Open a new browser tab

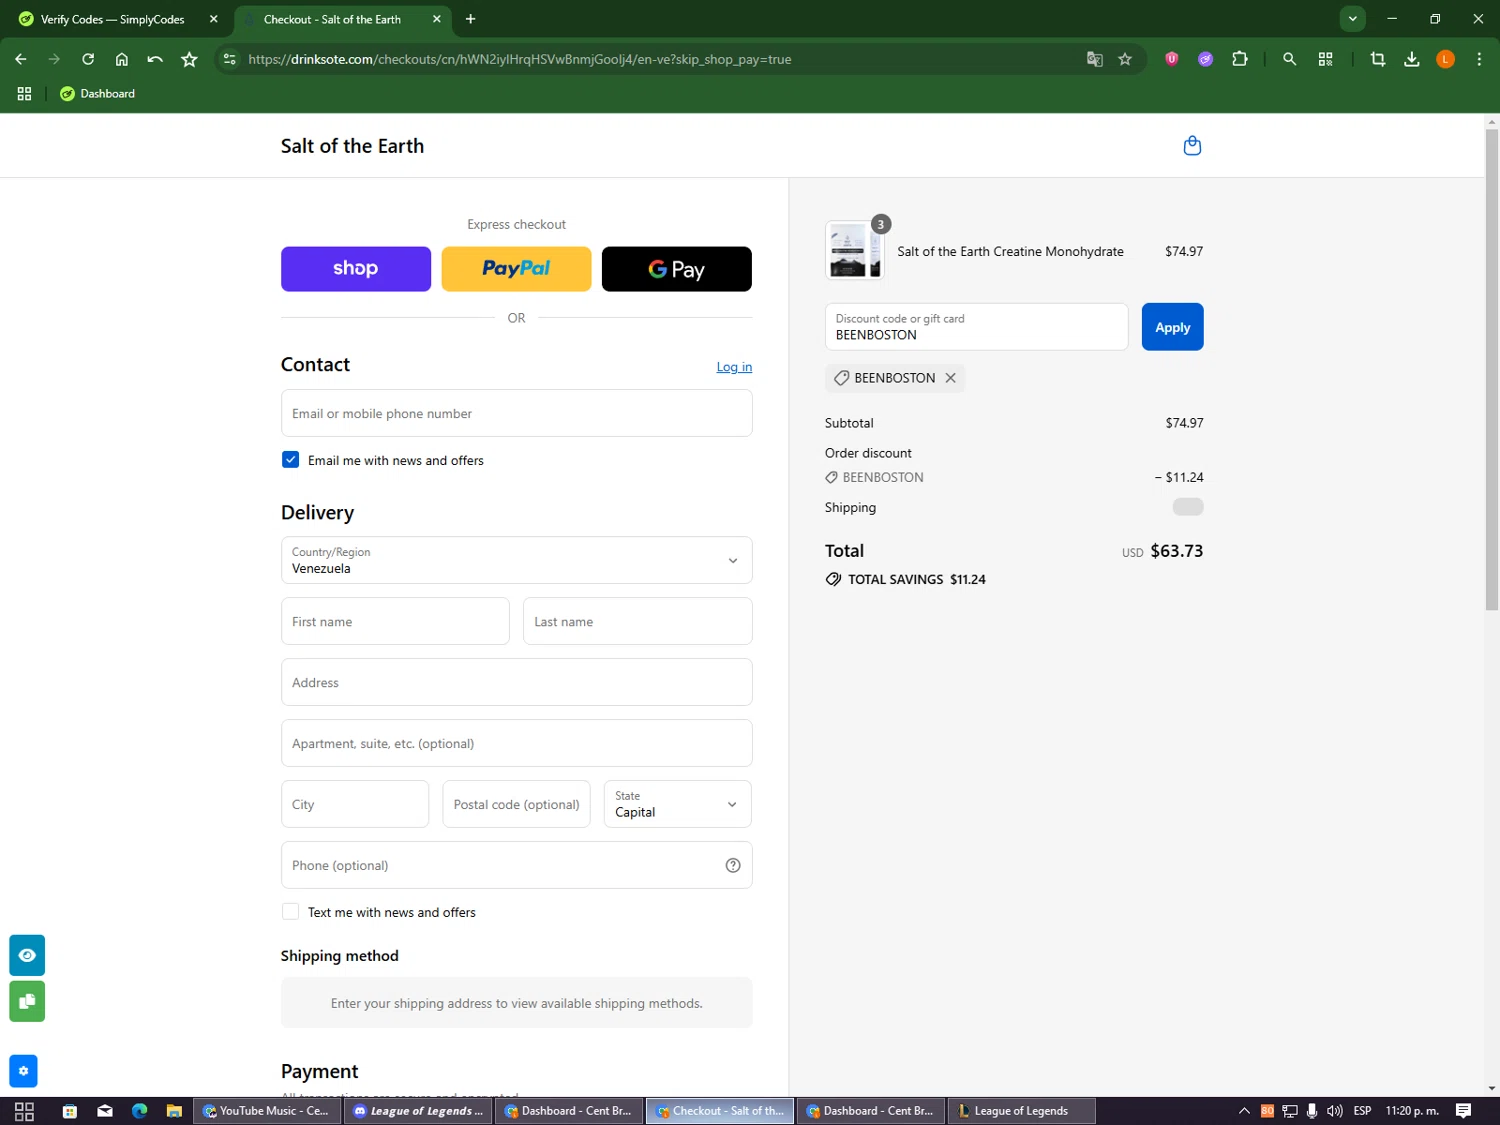pos(471,19)
